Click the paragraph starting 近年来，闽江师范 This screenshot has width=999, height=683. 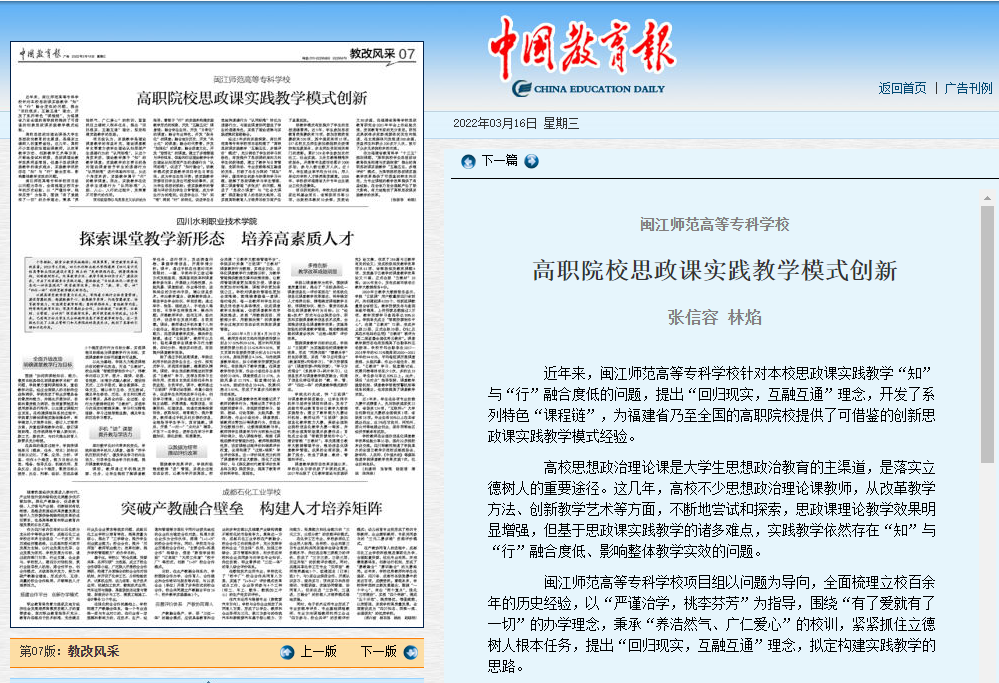point(712,405)
